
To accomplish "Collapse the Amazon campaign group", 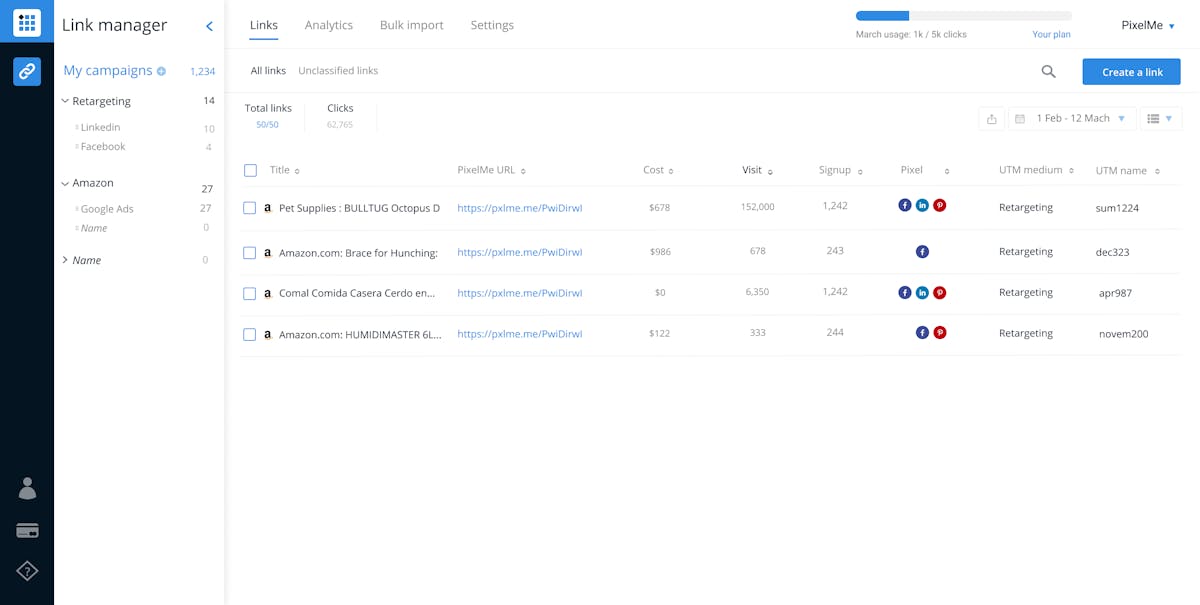I will 65,183.
